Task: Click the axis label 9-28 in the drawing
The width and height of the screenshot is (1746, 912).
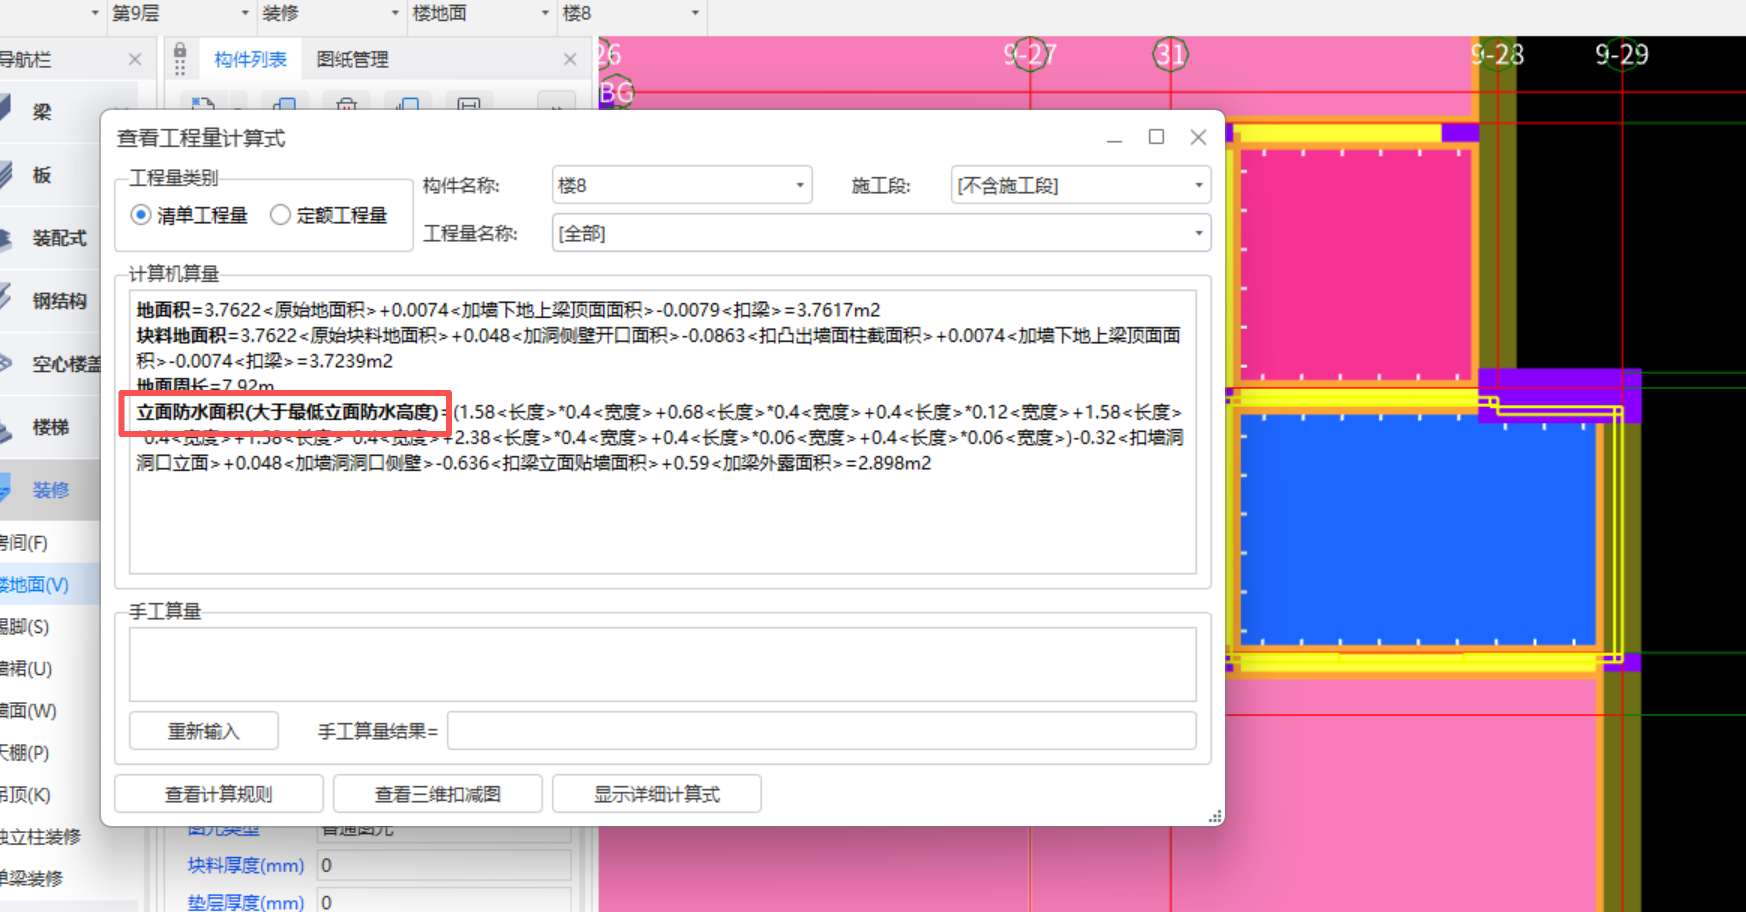Action: [1497, 54]
